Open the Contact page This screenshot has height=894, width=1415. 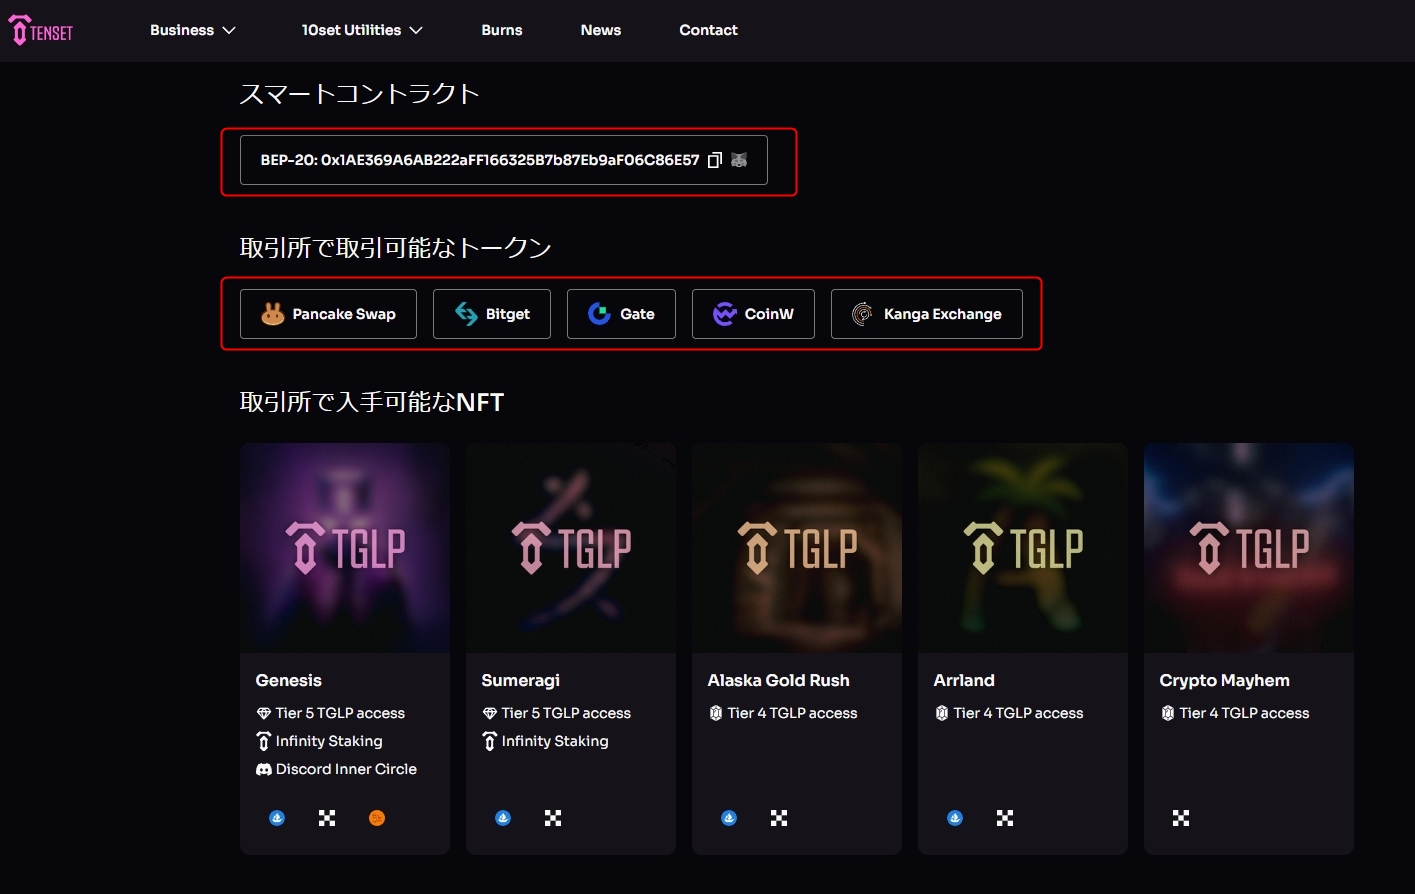[x=708, y=30]
